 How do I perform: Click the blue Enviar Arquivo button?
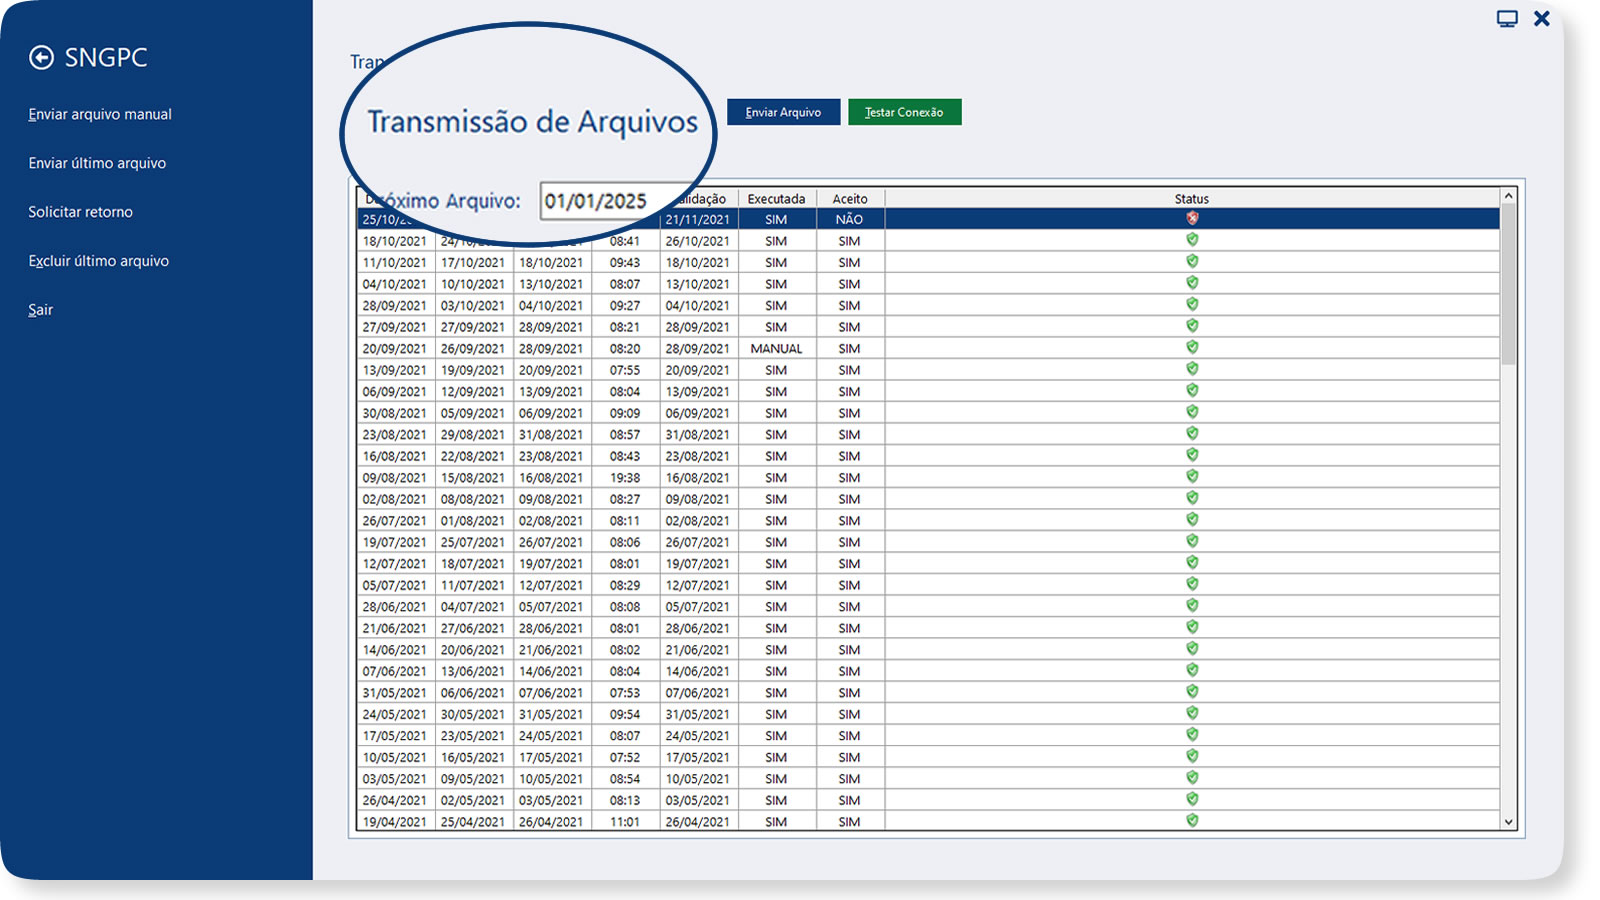click(783, 112)
